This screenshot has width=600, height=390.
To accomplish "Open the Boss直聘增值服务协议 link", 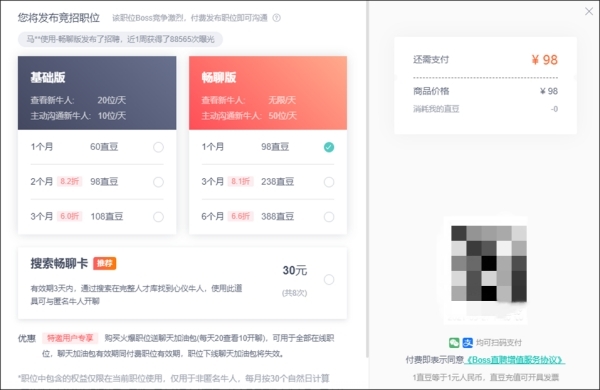I will tap(514, 360).
